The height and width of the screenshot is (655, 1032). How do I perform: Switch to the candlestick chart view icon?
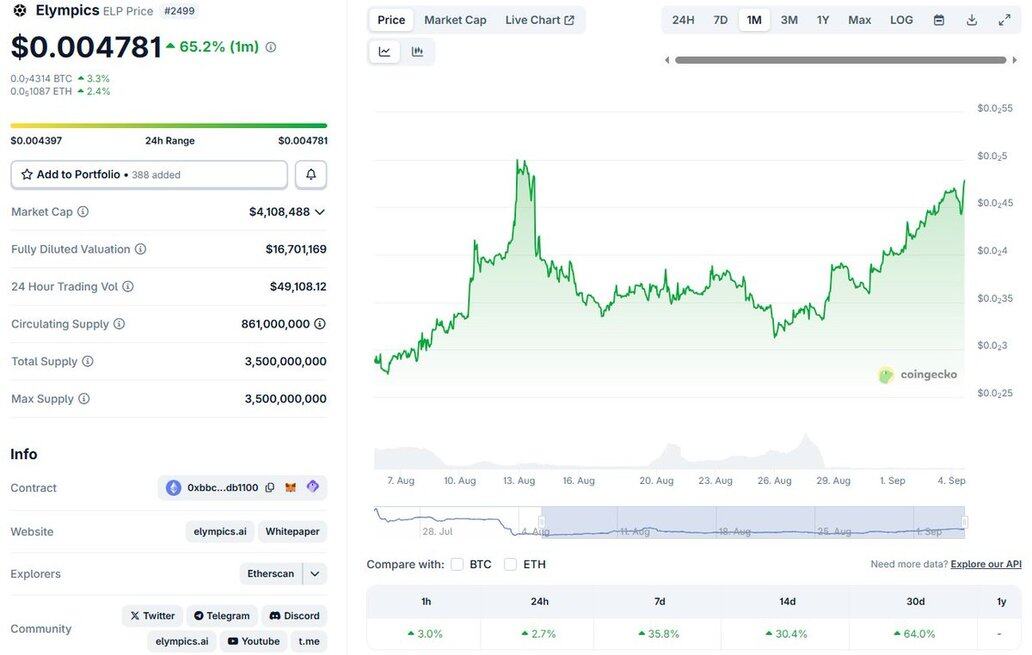[x=417, y=52]
